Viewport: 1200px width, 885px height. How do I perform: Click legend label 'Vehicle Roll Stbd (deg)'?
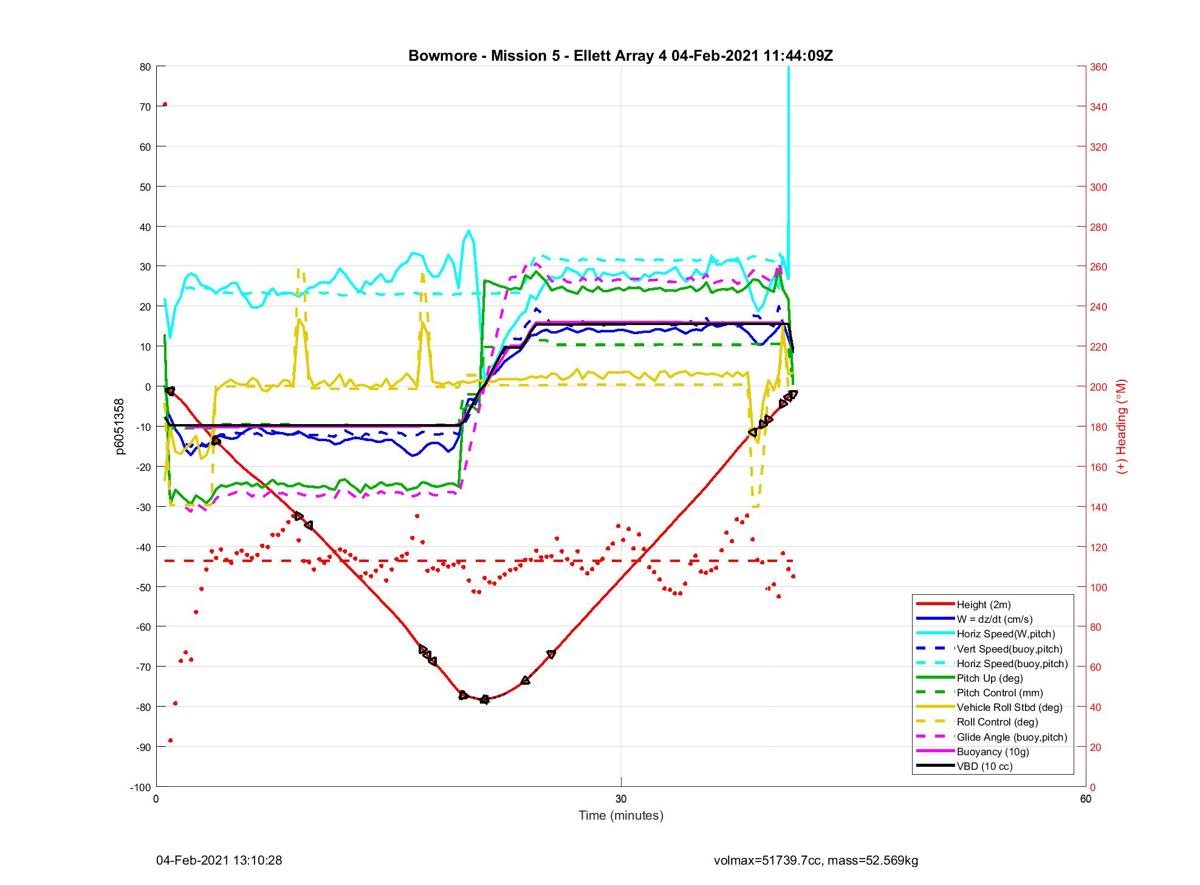[1010, 707]
